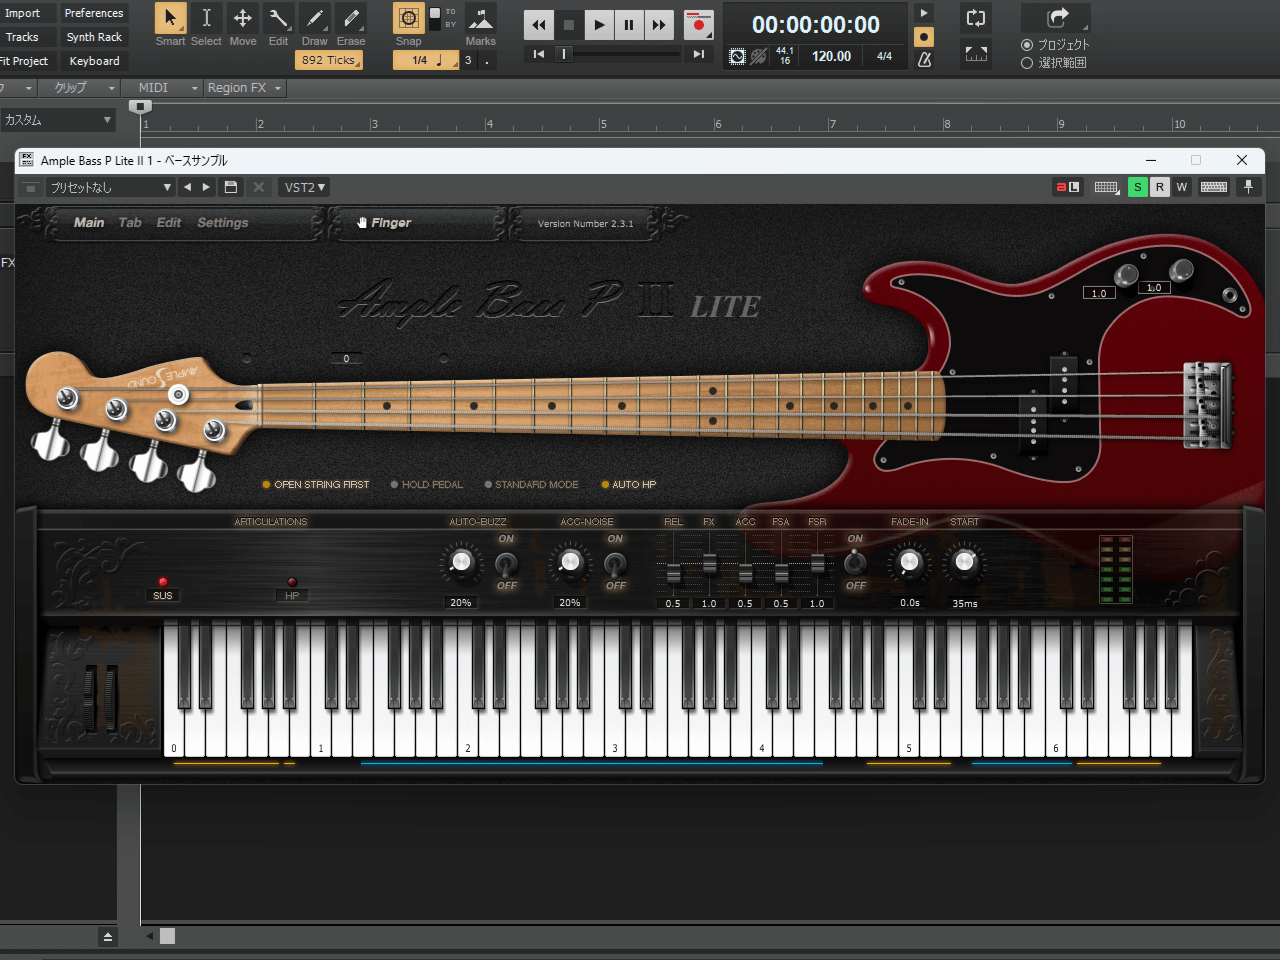Select the Smart tool arrow icon

click(170, 19)
